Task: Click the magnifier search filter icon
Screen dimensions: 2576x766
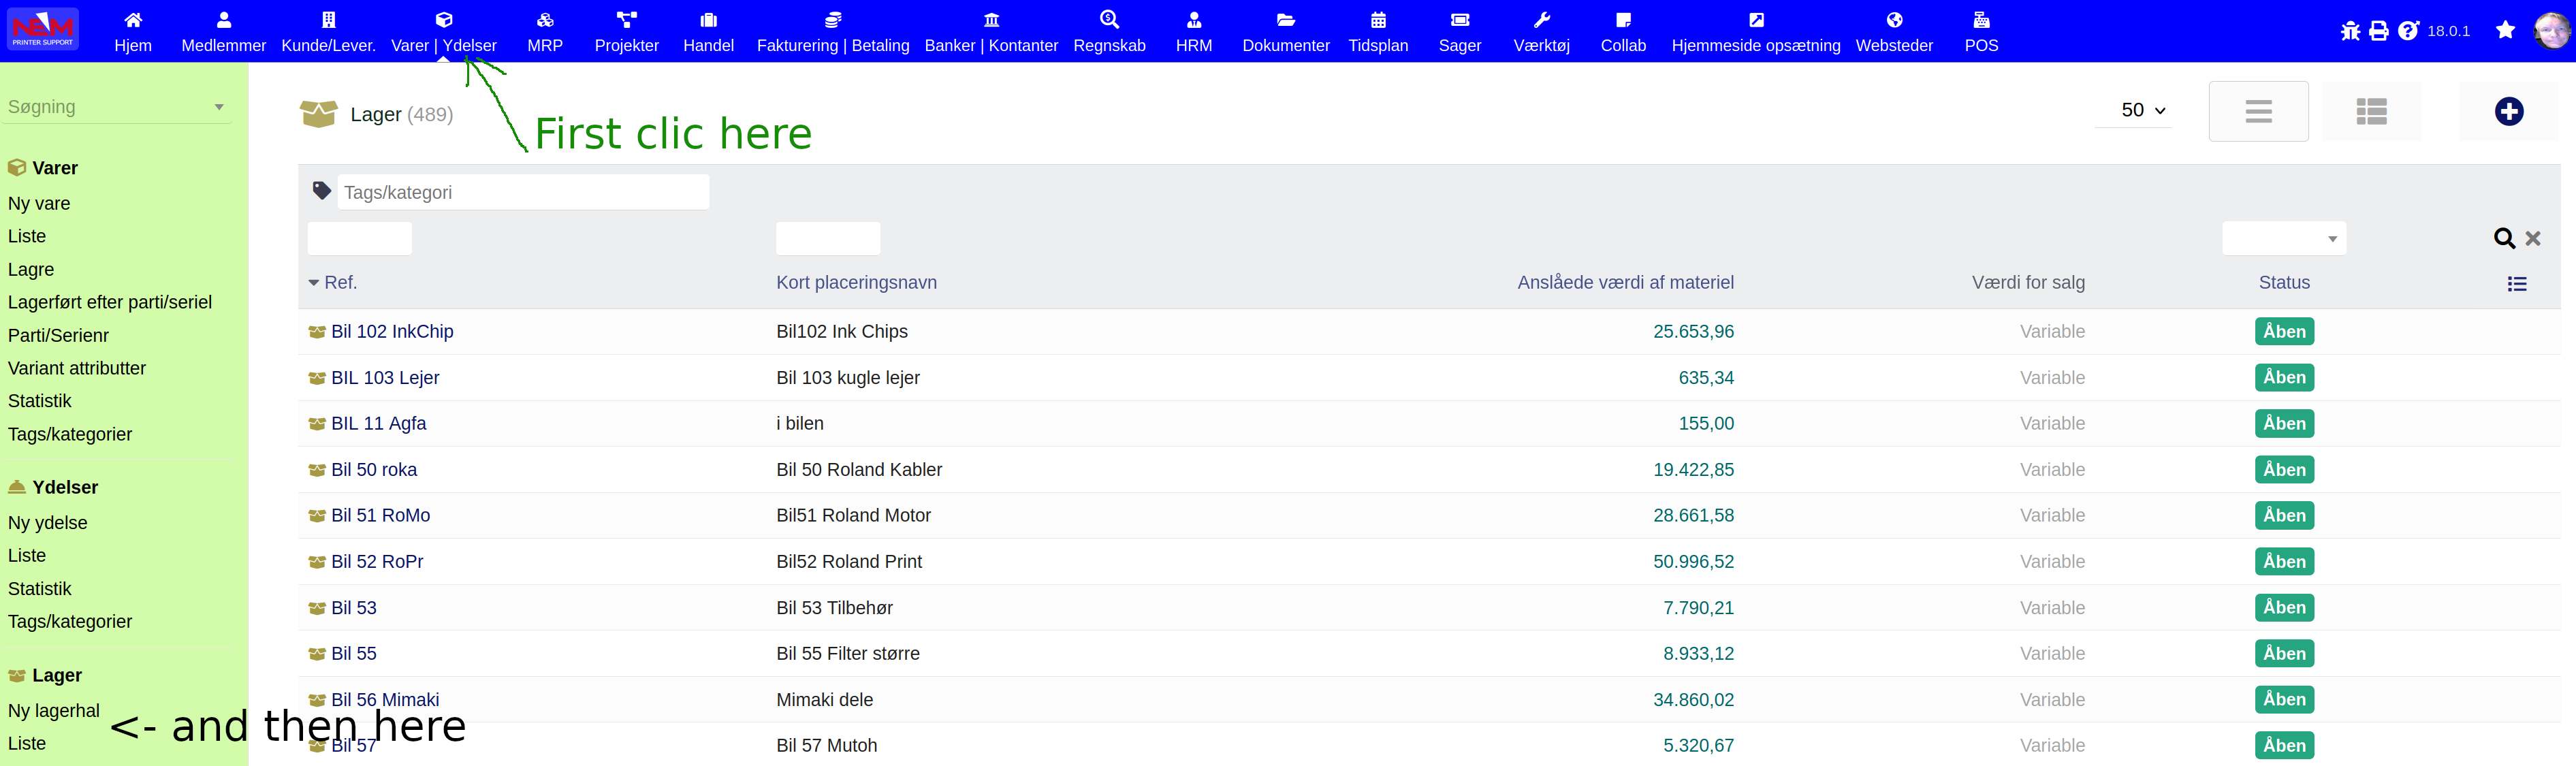Action: tap(2503, 238)
